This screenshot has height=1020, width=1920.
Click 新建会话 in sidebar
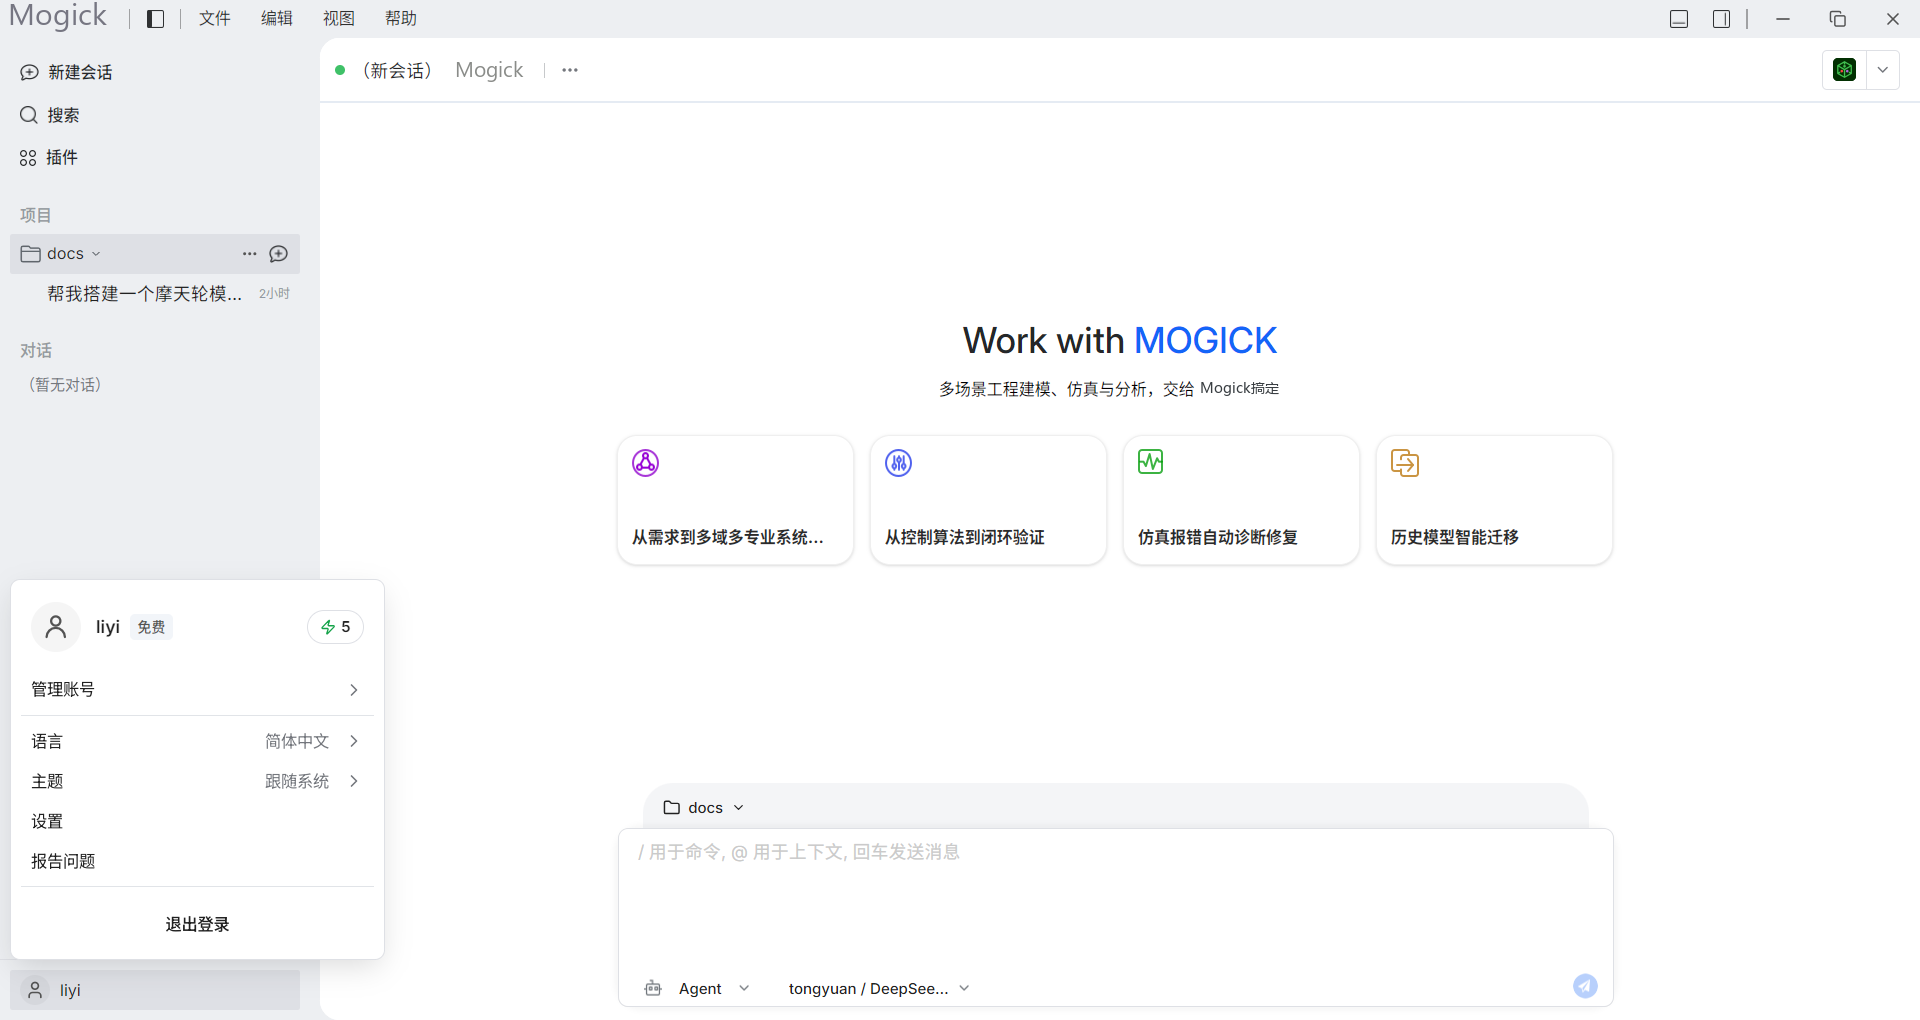click(80, 72)
